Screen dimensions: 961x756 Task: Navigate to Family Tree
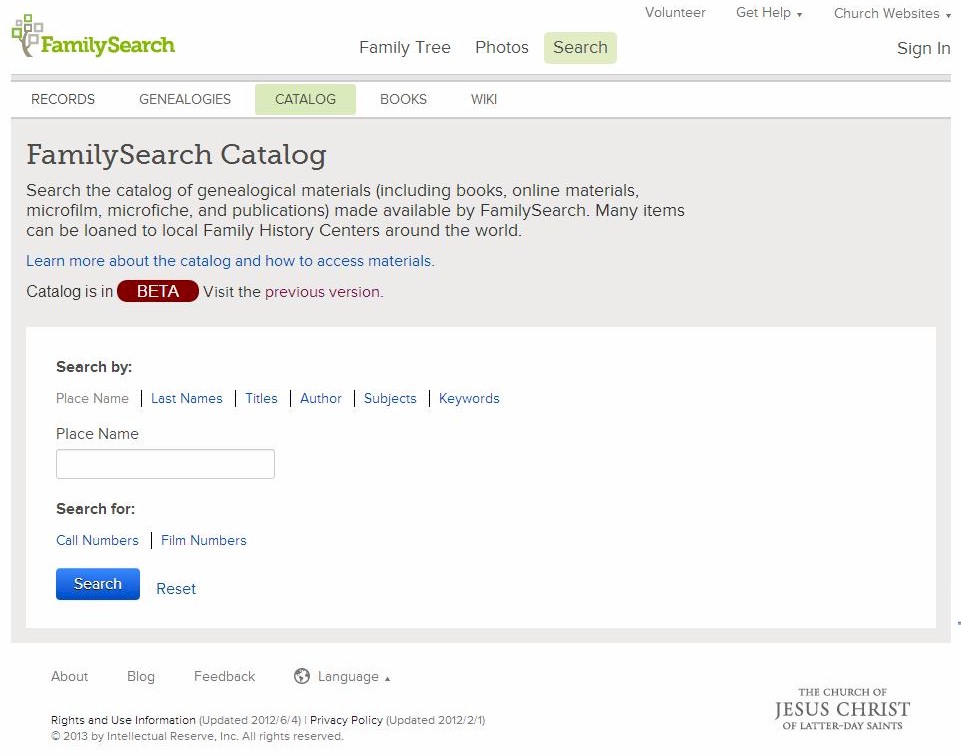pos(404,47)
